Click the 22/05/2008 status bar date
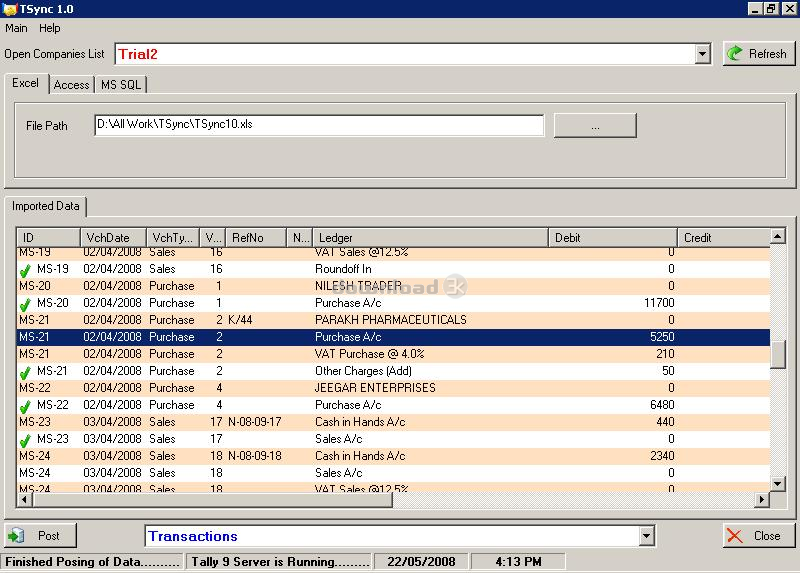 click(x=421, y=562)
